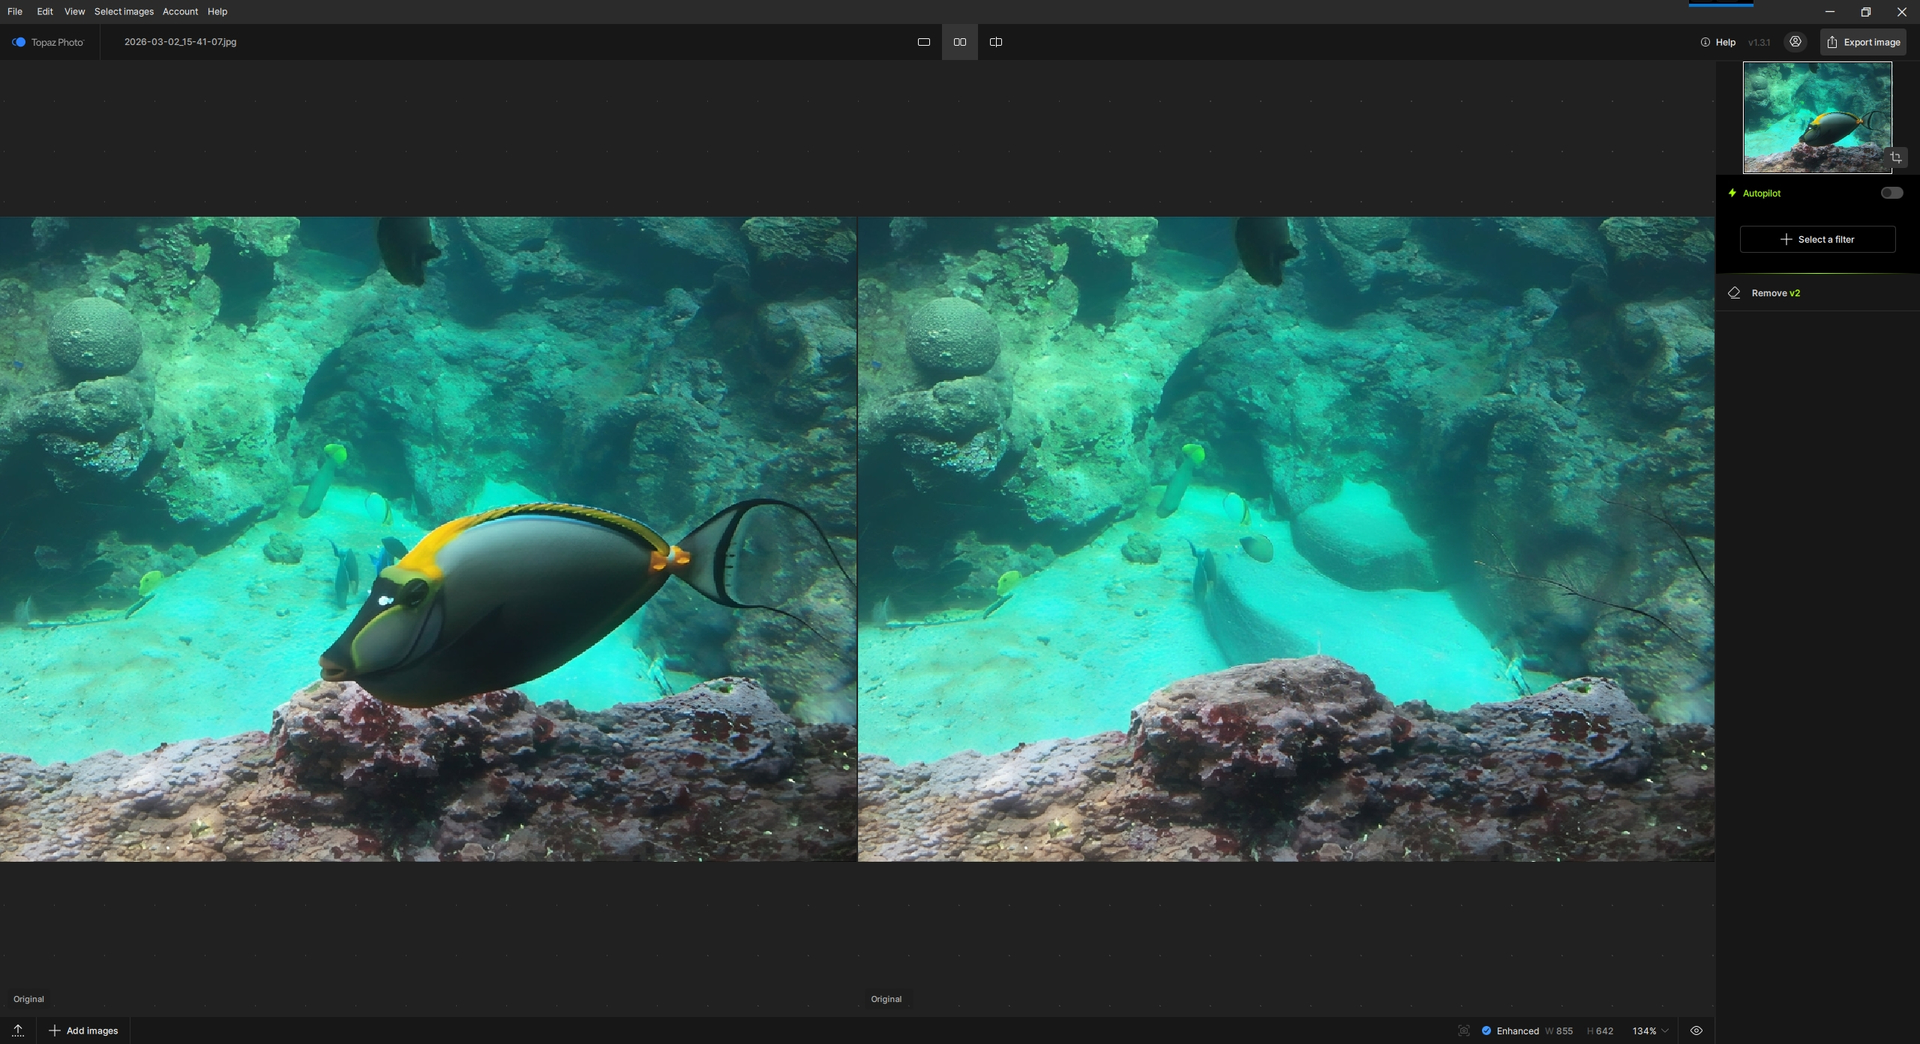The image size is (1920, 1044).
Task: Switch to single image view
Action: 923,42
